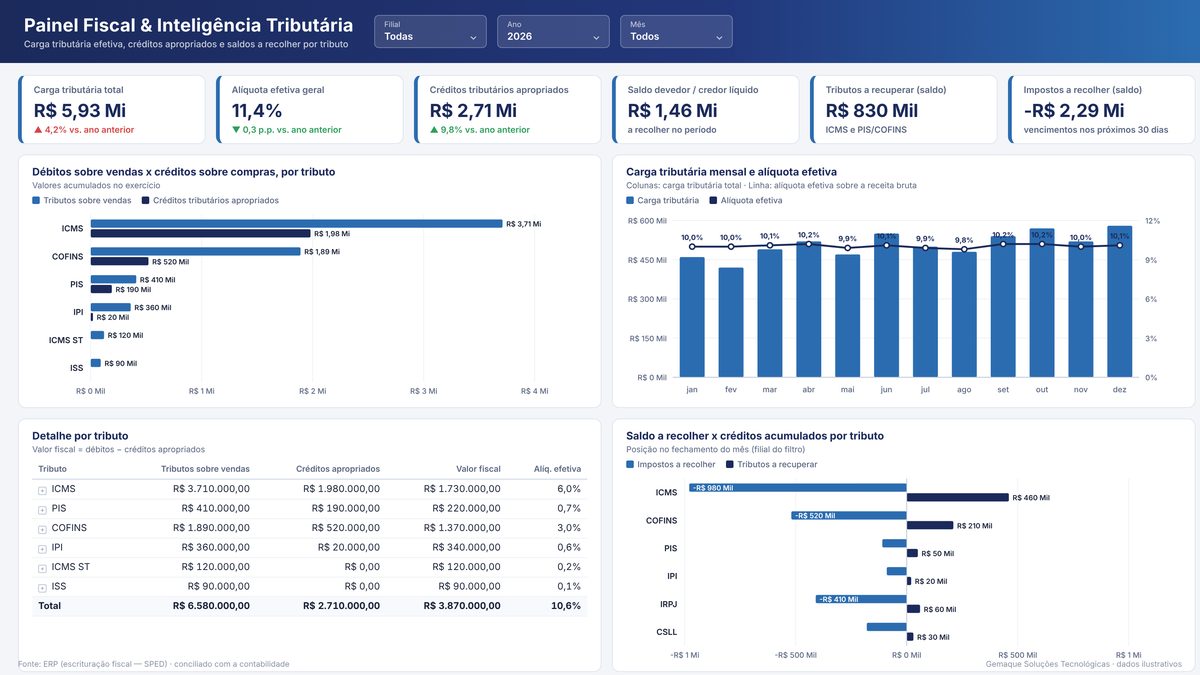Click the jan column in monthly chart
This screenshot has height=675, width=1200.
tap(692, 317)
